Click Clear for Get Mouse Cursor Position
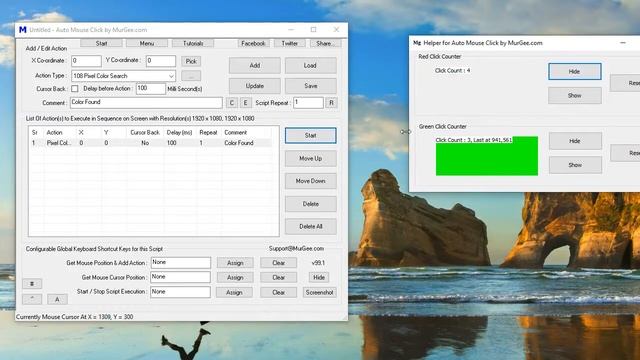The image size is (640, 360). (278, 278)
